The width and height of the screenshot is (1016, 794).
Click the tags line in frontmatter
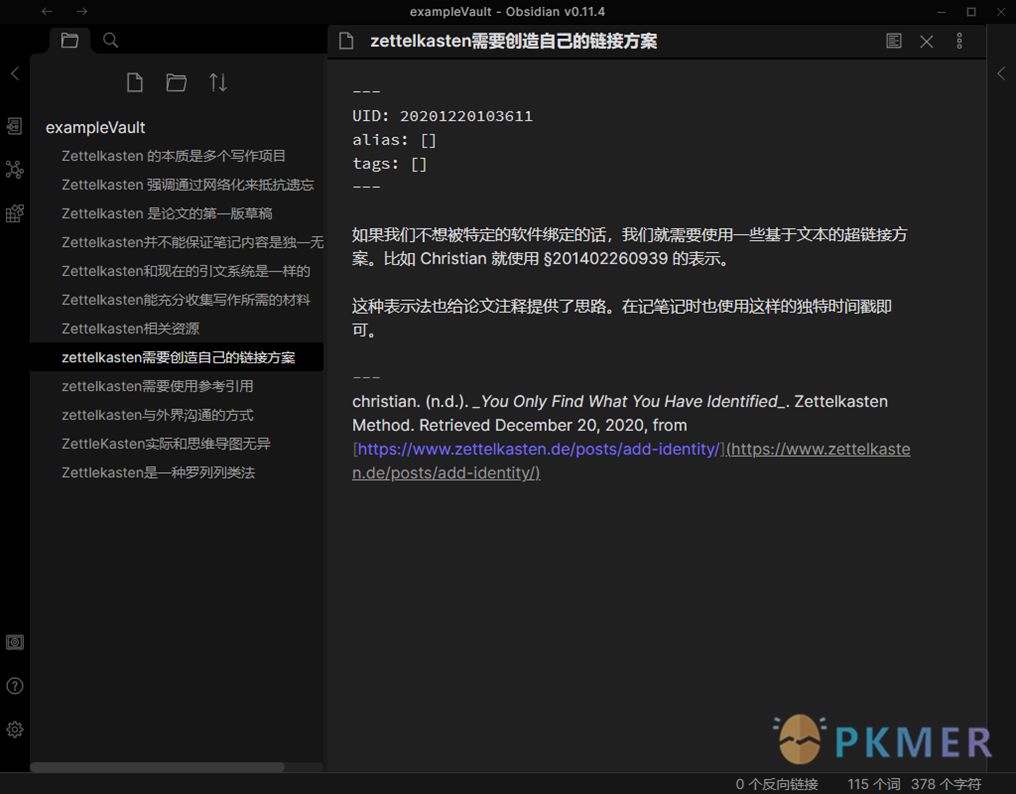[389, 164]
